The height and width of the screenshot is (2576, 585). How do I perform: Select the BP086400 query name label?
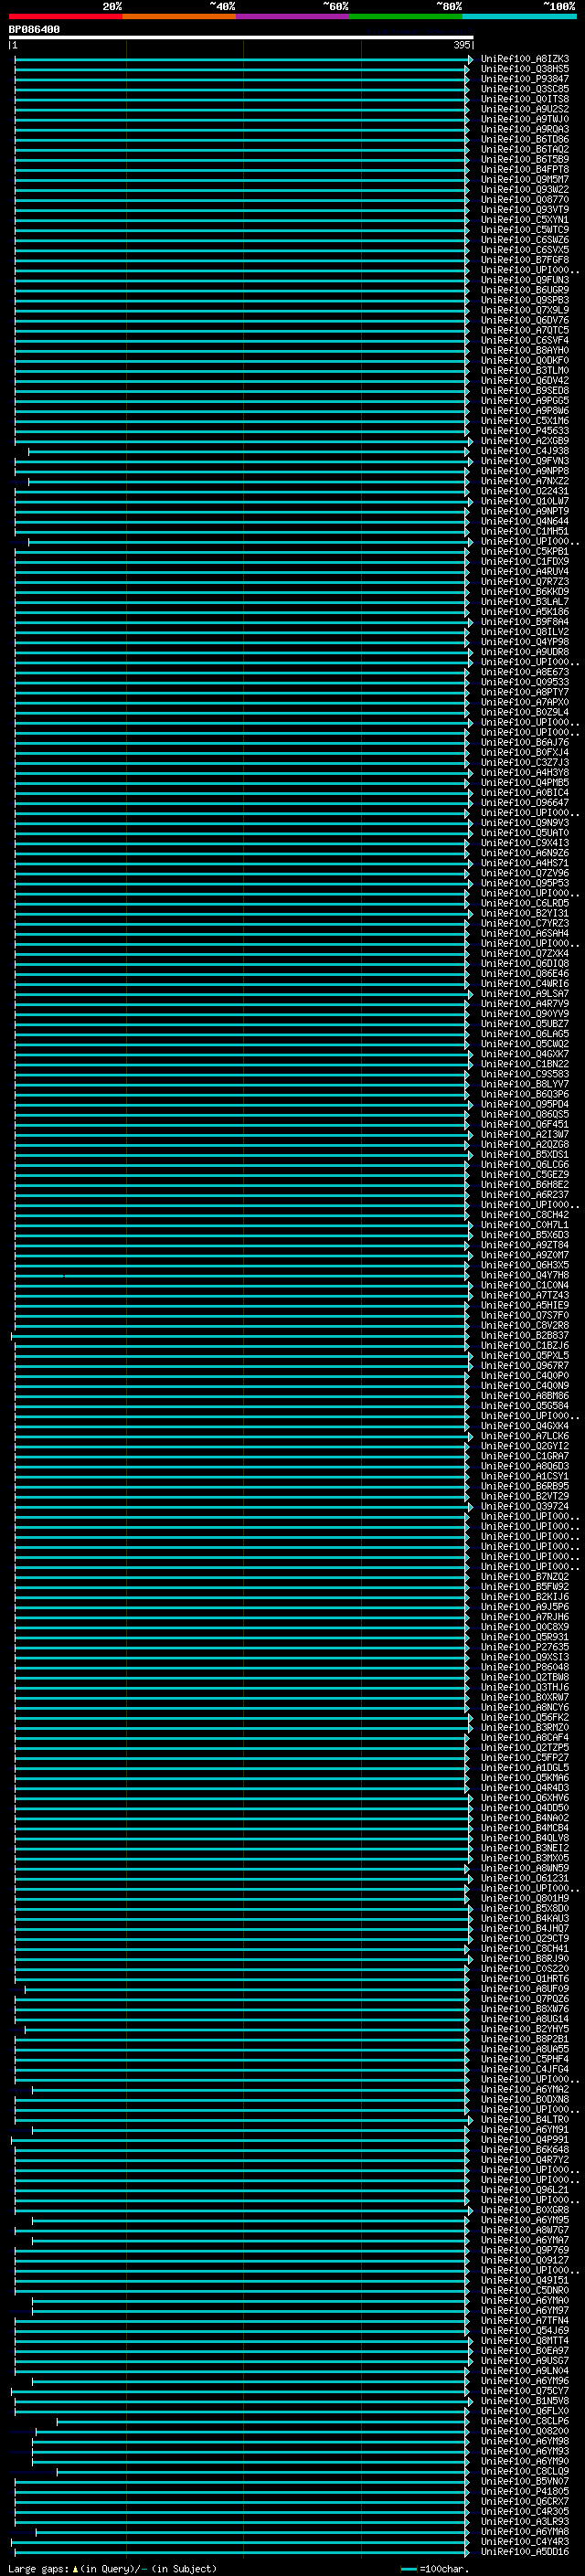[x=34, y=30]
